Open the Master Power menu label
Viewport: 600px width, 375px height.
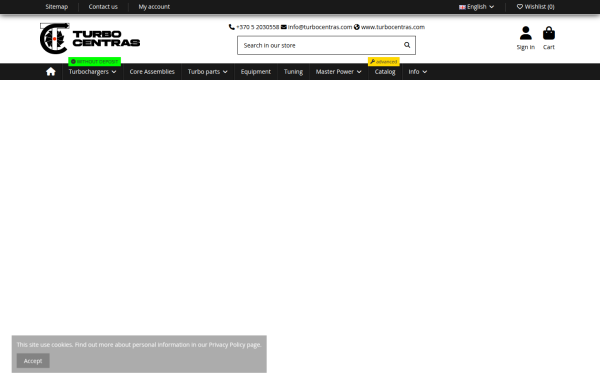(334, 72)
